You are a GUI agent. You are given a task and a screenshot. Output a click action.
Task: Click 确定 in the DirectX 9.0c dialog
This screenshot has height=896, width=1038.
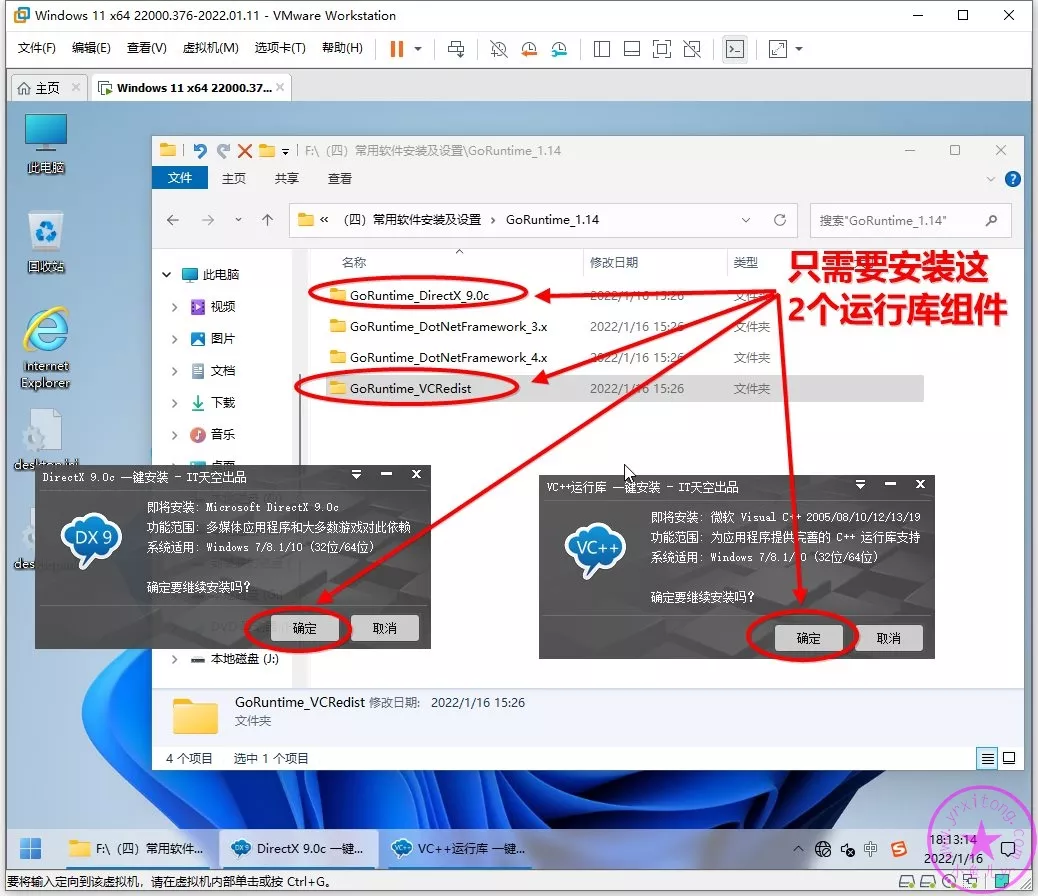click(x=304, y=628)
